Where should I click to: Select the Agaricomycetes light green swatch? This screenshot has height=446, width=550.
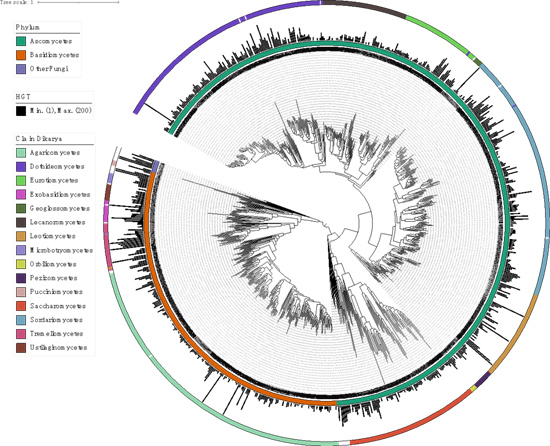[21, 153]
